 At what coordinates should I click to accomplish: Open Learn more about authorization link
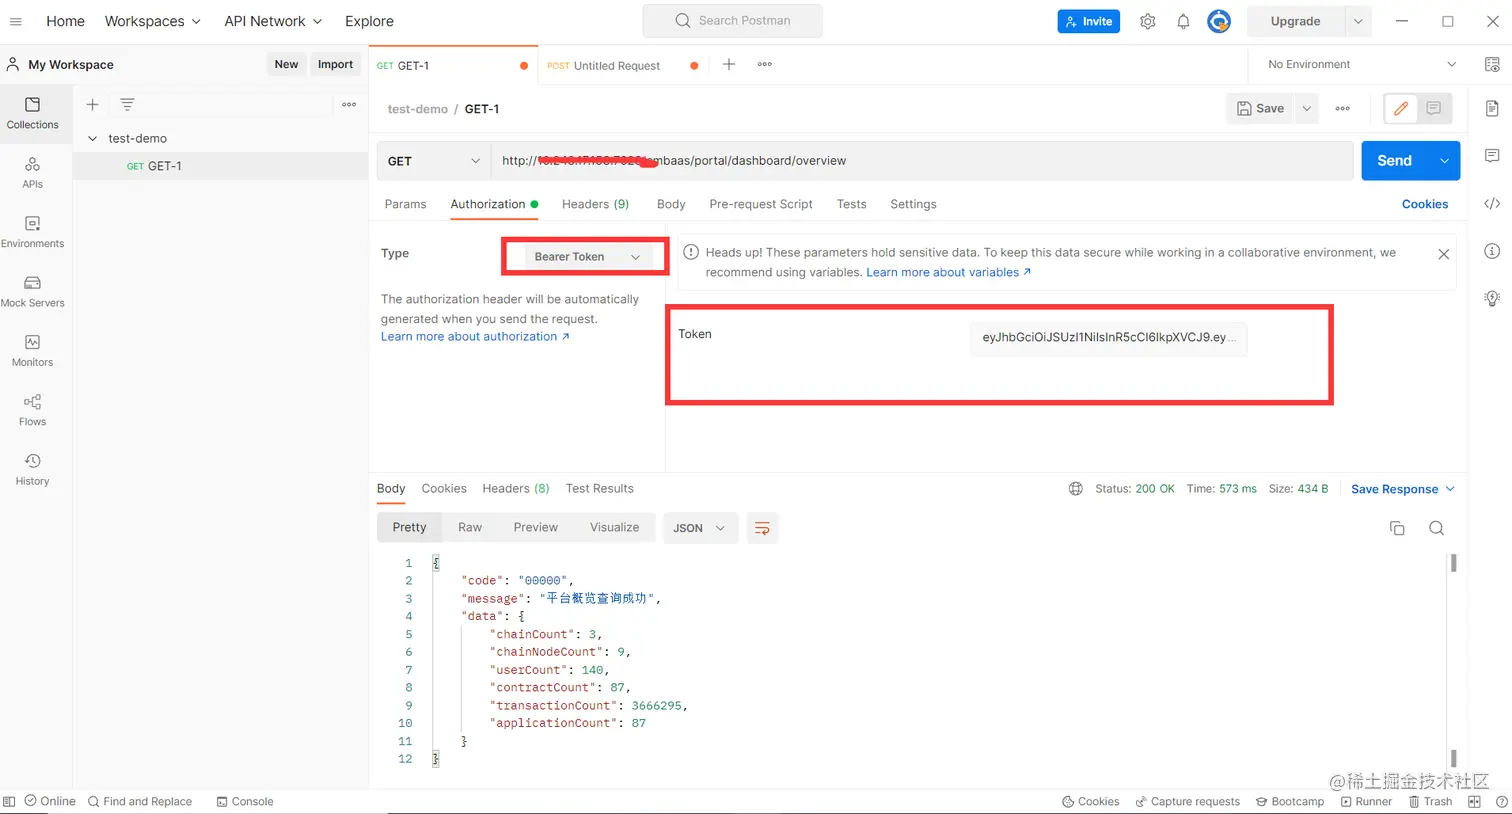(x=475, y=337)
